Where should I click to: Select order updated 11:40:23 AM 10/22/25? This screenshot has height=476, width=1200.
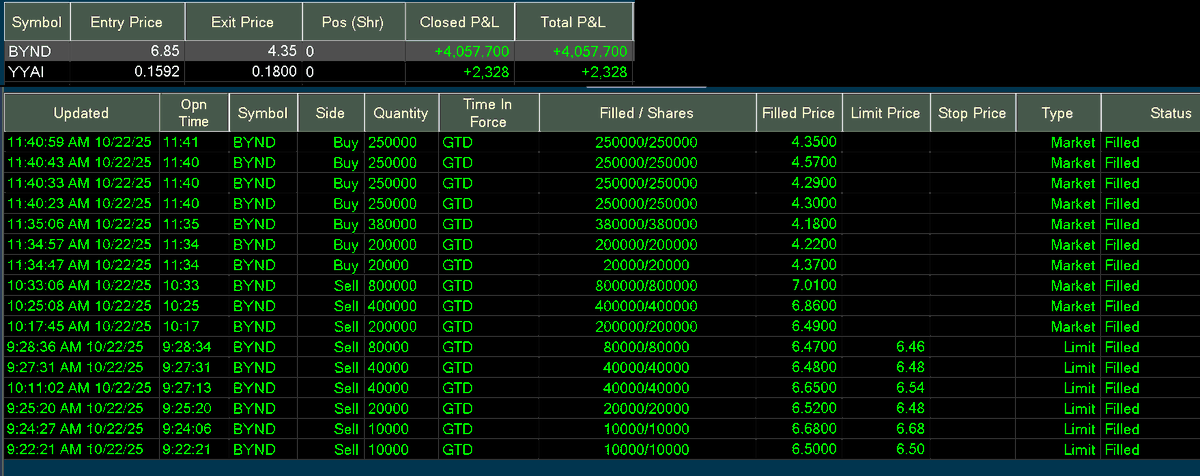tap(79, 204)
